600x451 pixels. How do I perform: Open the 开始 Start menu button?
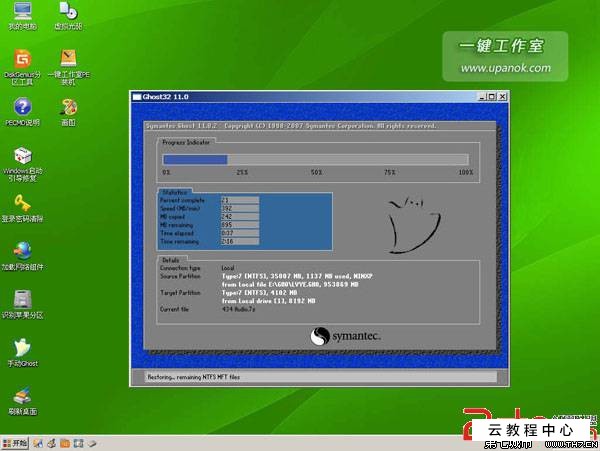pos(16,441)
